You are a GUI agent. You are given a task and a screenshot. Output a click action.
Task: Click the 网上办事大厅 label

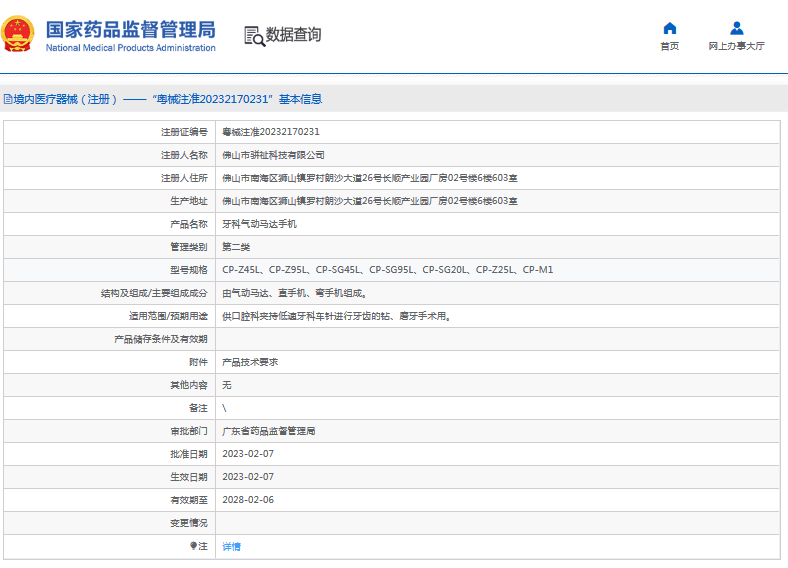[x=737, y=46]
